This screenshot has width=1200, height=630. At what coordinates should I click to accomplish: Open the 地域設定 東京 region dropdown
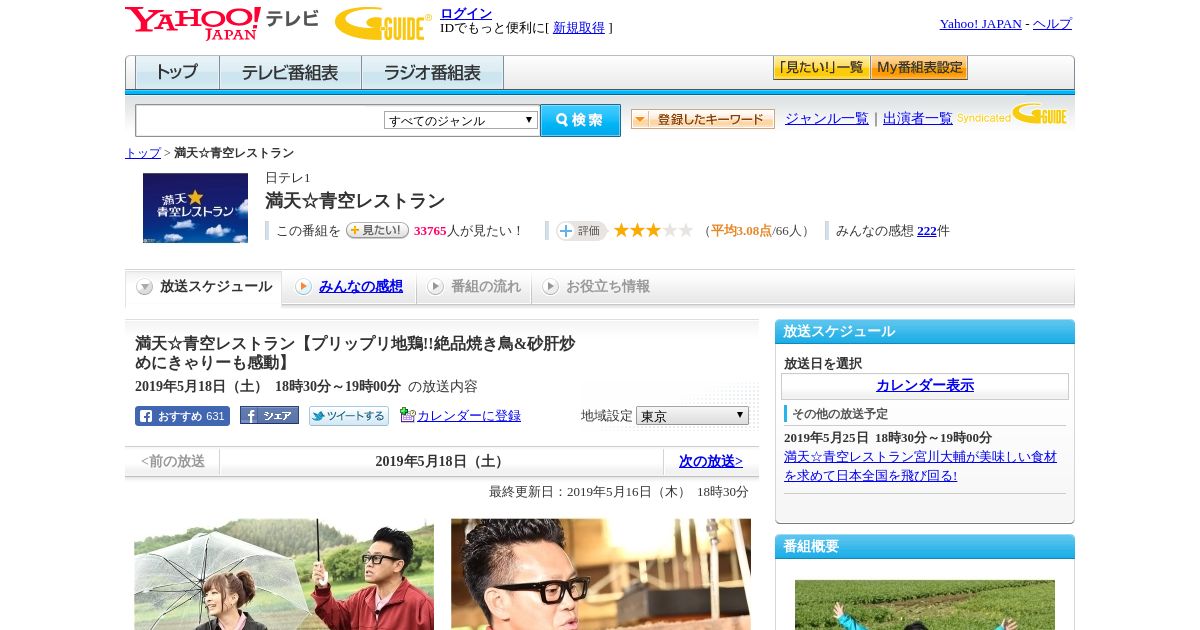click(692, 415)
